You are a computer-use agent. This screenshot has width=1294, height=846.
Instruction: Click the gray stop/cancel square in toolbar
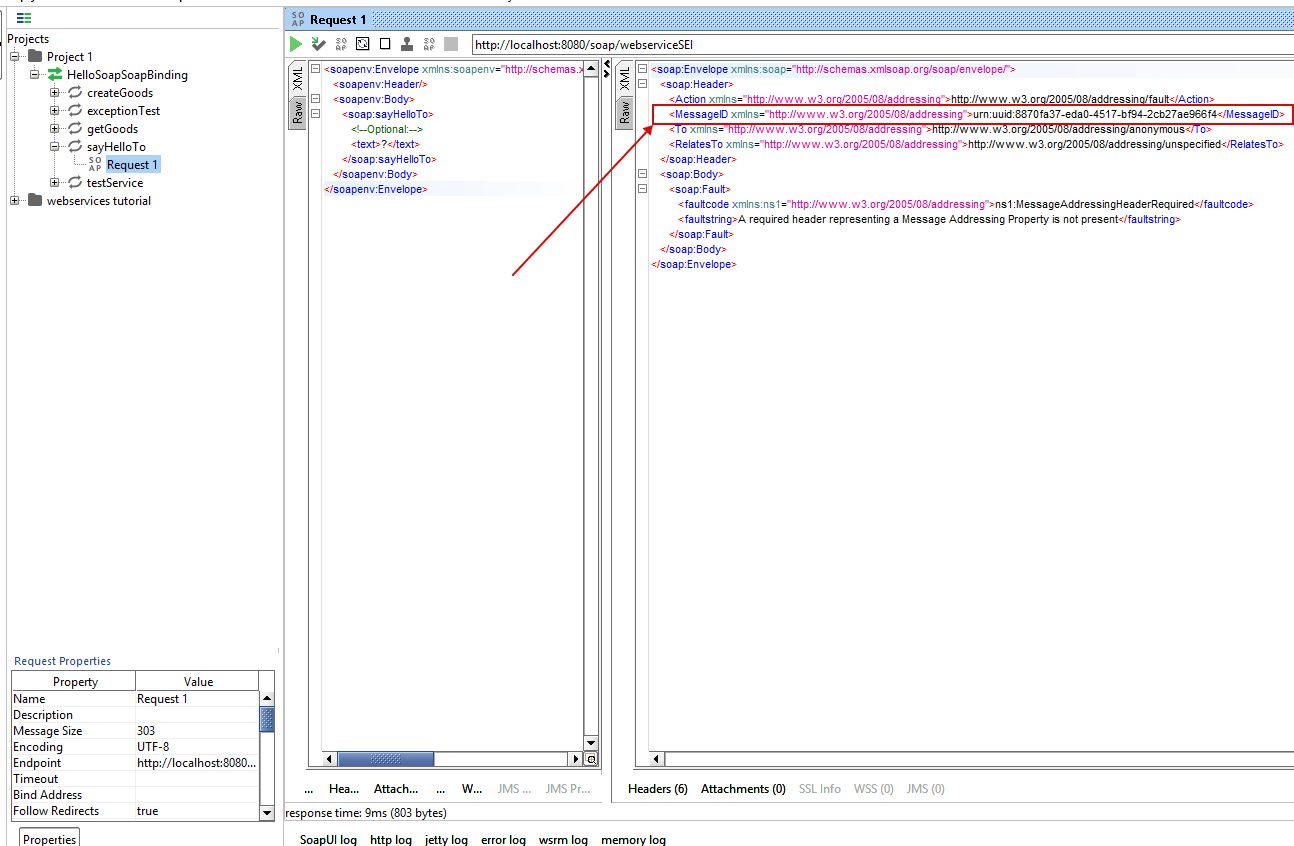point(451,44)
